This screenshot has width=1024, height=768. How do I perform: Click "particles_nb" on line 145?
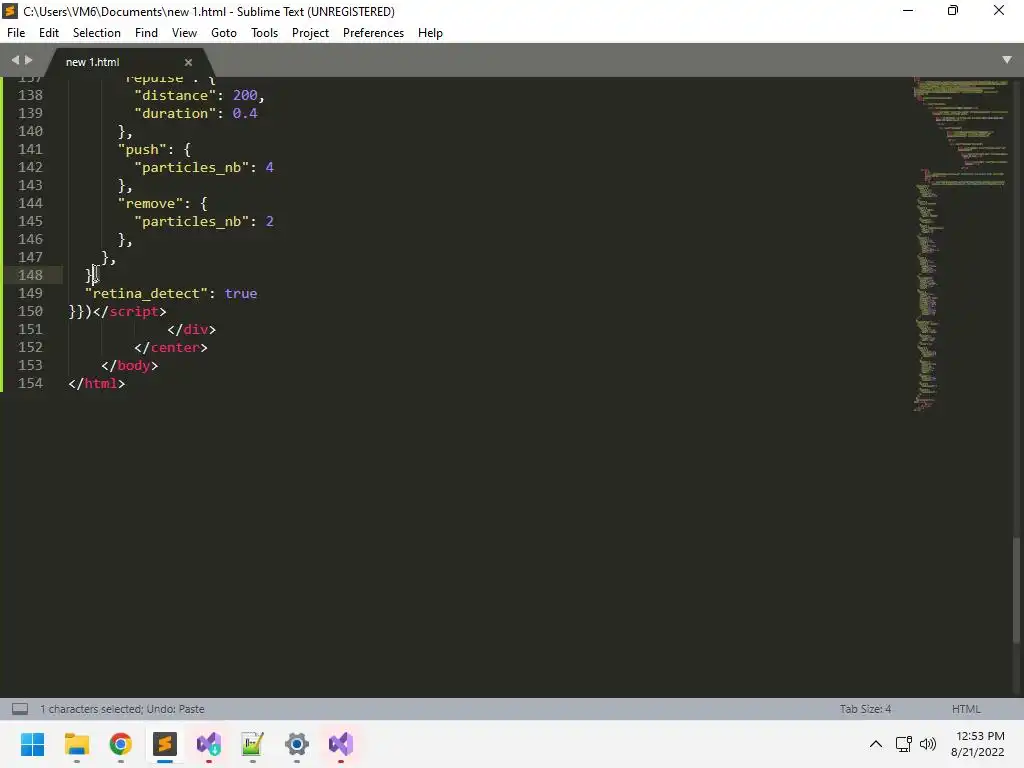coord(191,221)
